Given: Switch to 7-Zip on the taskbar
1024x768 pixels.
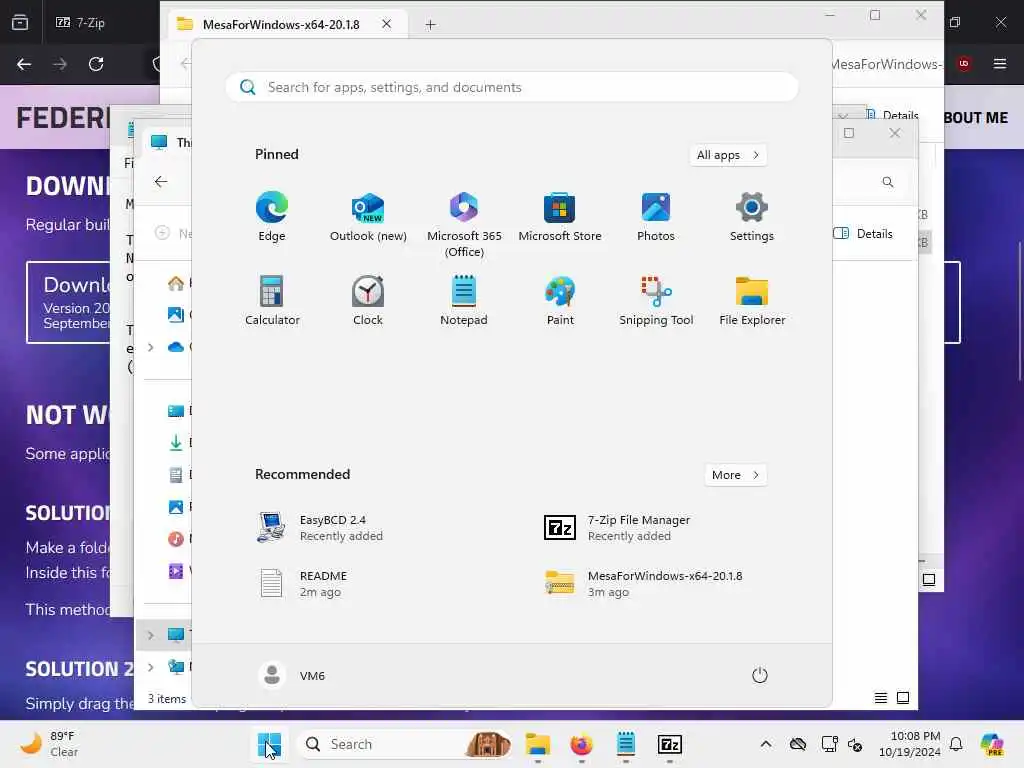Looking at the screenshot, I should (x=669, y=744).
